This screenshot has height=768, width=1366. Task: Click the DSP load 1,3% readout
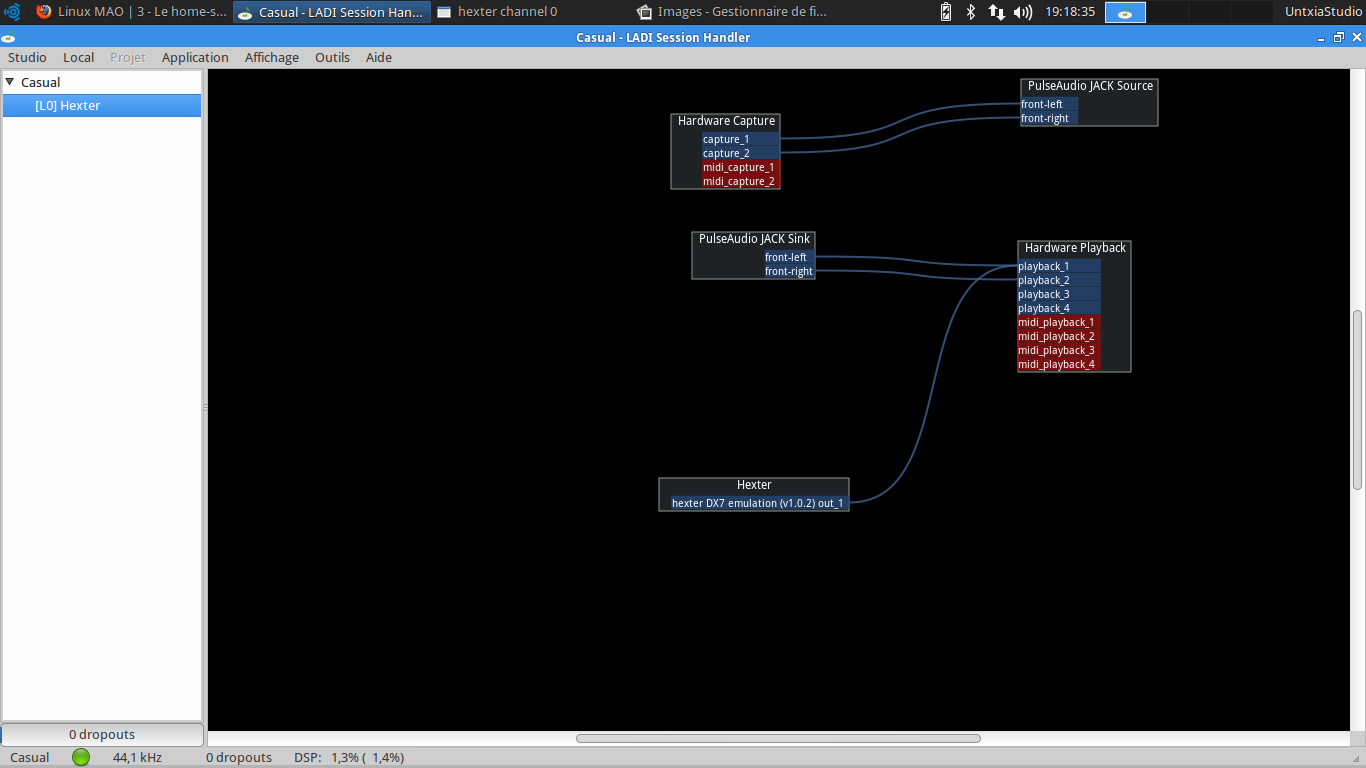349,757
